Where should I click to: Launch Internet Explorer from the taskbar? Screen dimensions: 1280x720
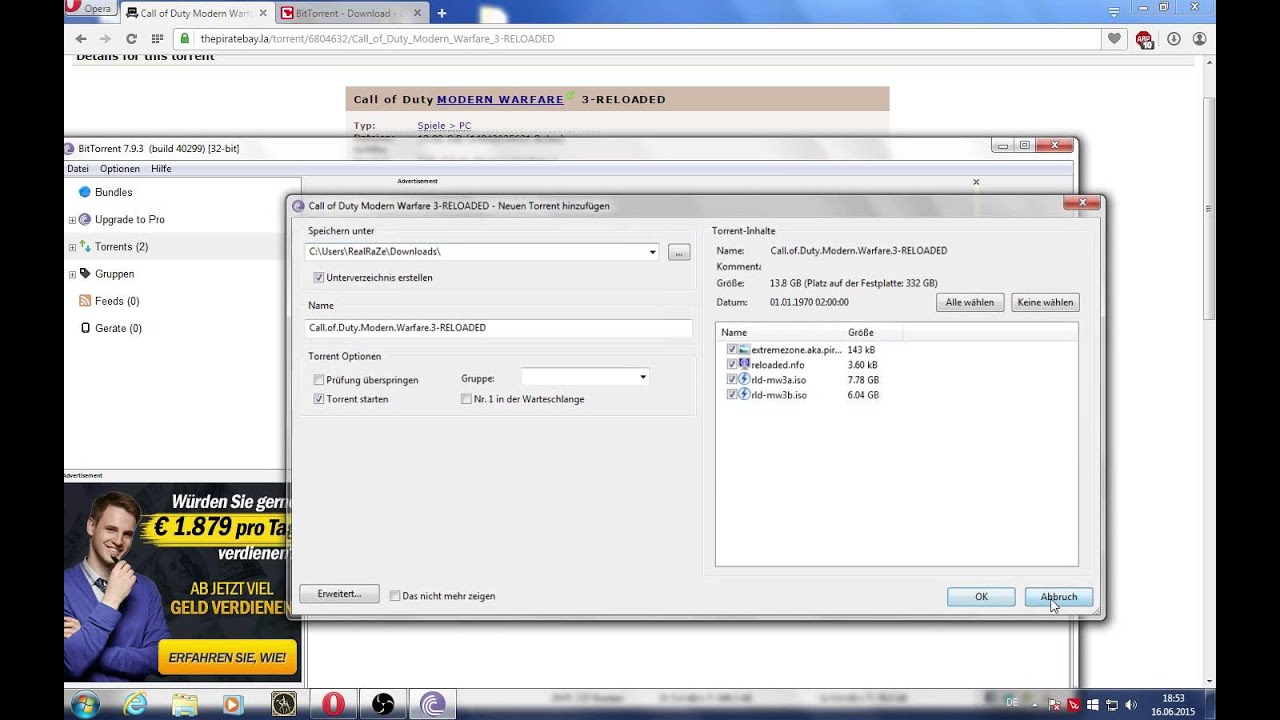coord(134,704)
